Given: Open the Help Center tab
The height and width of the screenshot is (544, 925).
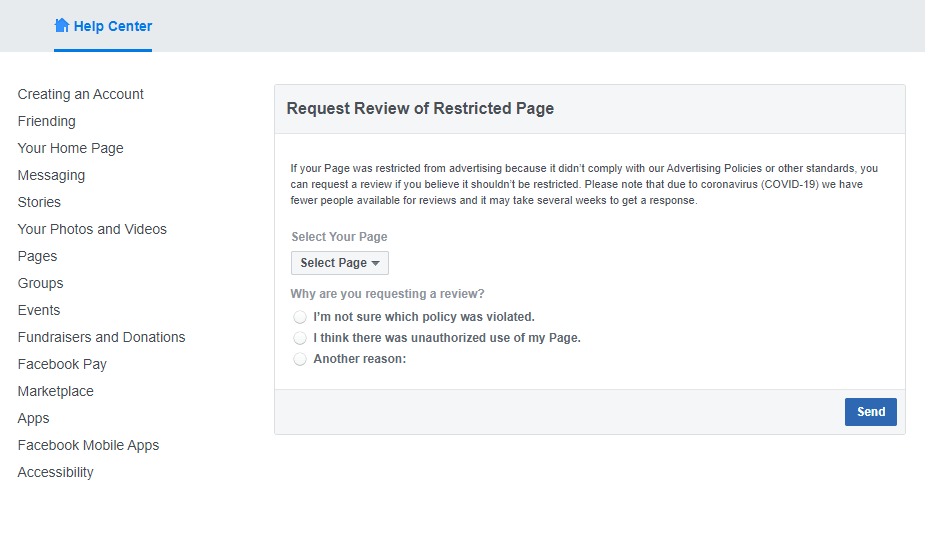Looking at the screenshot, I should [x=103, y=27].
